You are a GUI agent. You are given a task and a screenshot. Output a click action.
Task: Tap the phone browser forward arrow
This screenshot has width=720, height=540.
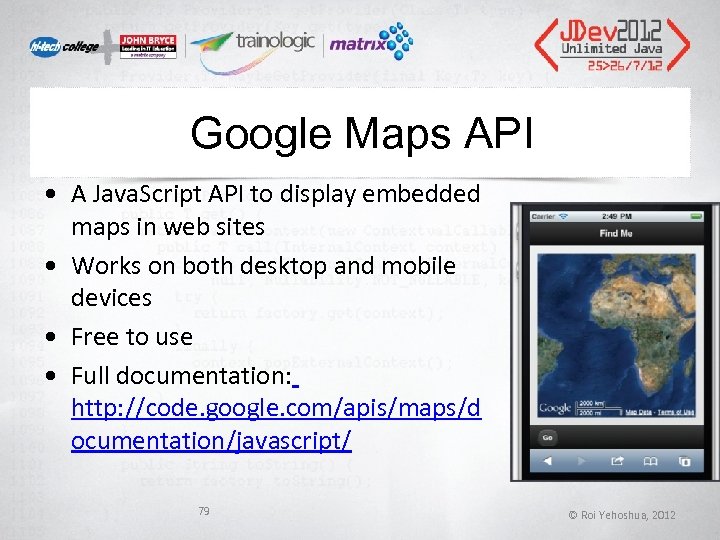[581, 461]
